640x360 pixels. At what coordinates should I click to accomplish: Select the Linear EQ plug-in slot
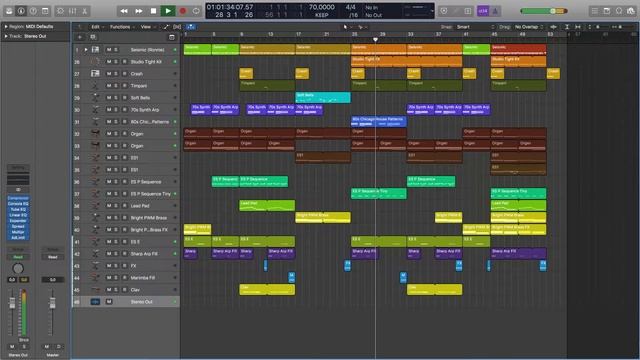tap(18, 215)
